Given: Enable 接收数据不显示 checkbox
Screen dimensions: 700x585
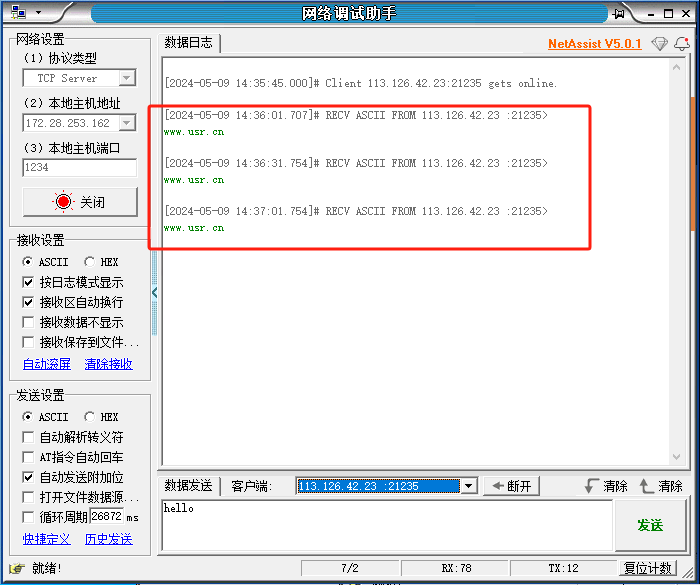Looking at the screenshot, I should (28, 322).
